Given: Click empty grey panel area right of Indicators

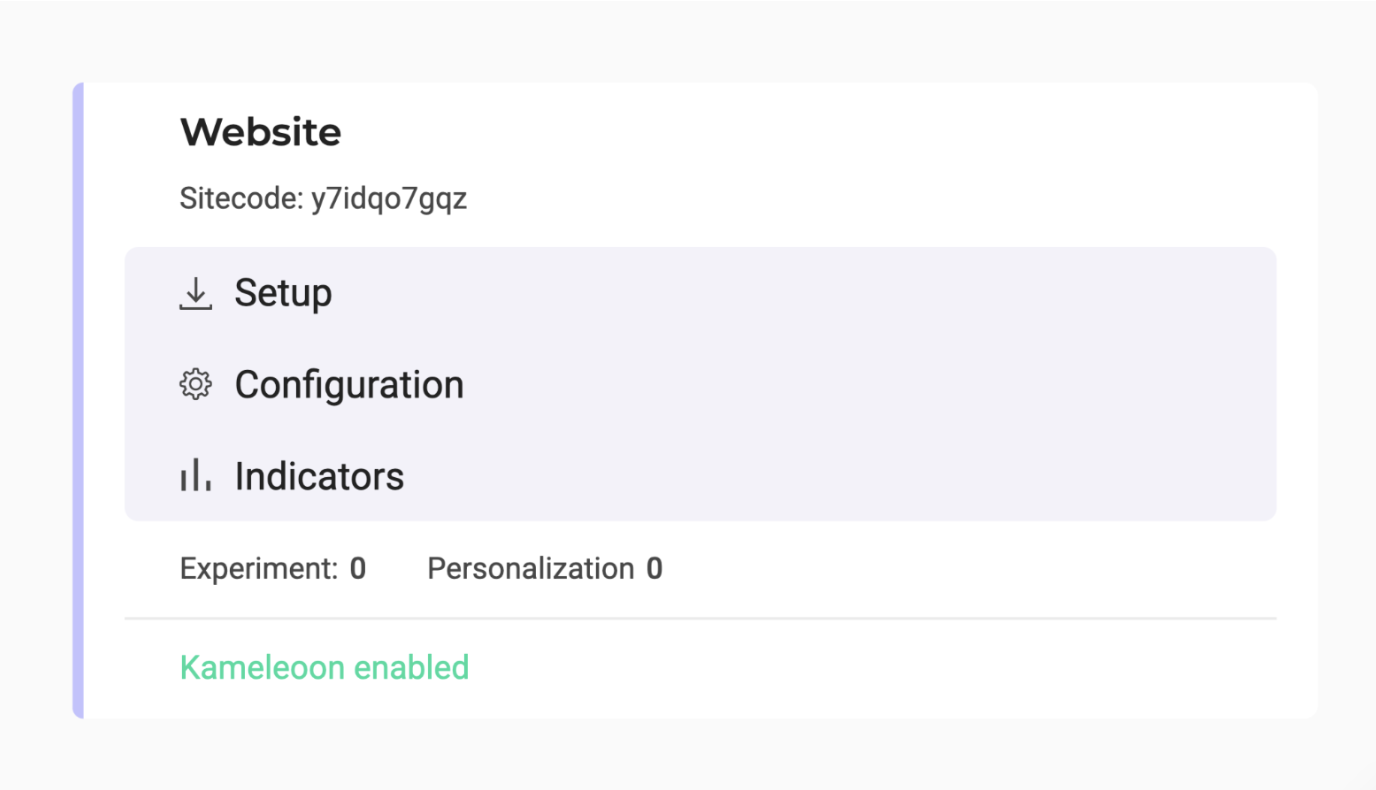Looking at the screenshot, I should (x=800, y=477).
